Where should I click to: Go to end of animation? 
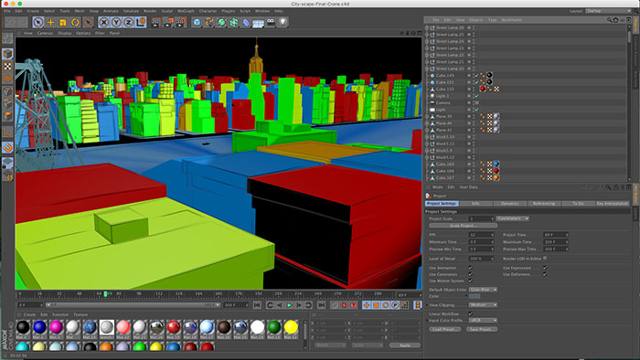click(x=321, y=305)
